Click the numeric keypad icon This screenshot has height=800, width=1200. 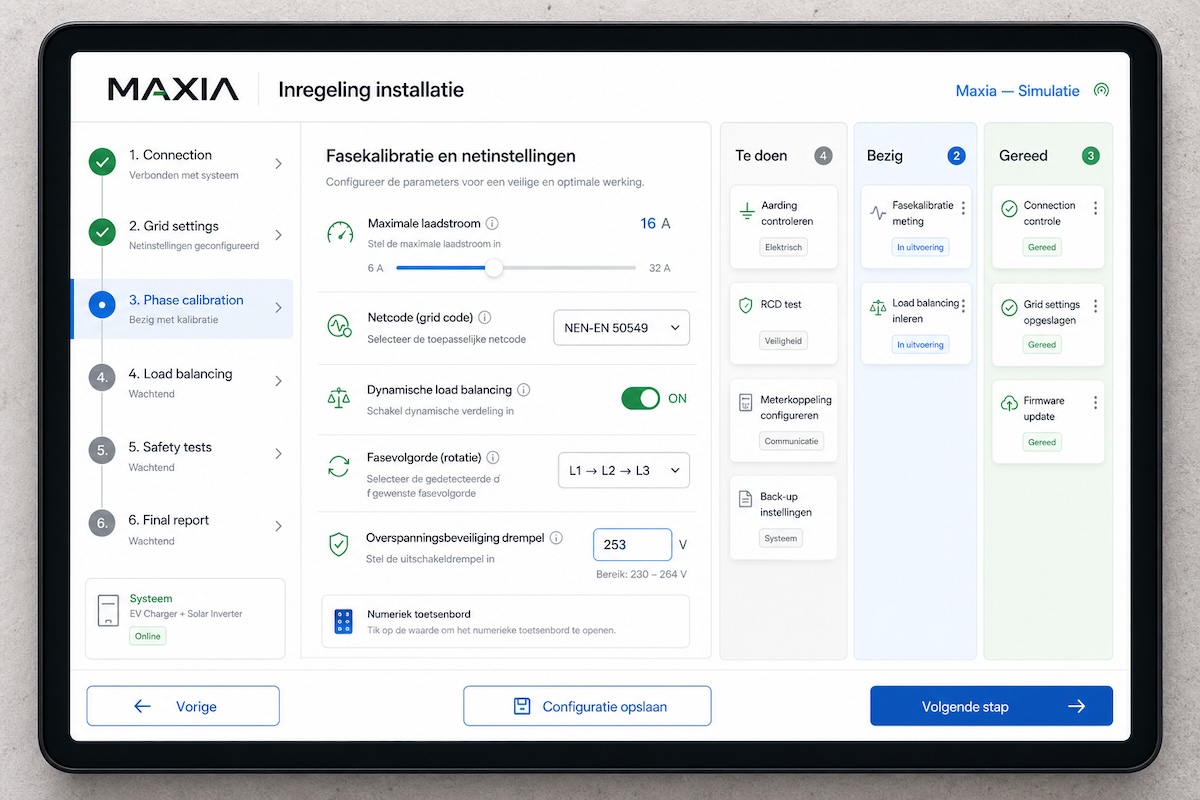tap(344, 622)
